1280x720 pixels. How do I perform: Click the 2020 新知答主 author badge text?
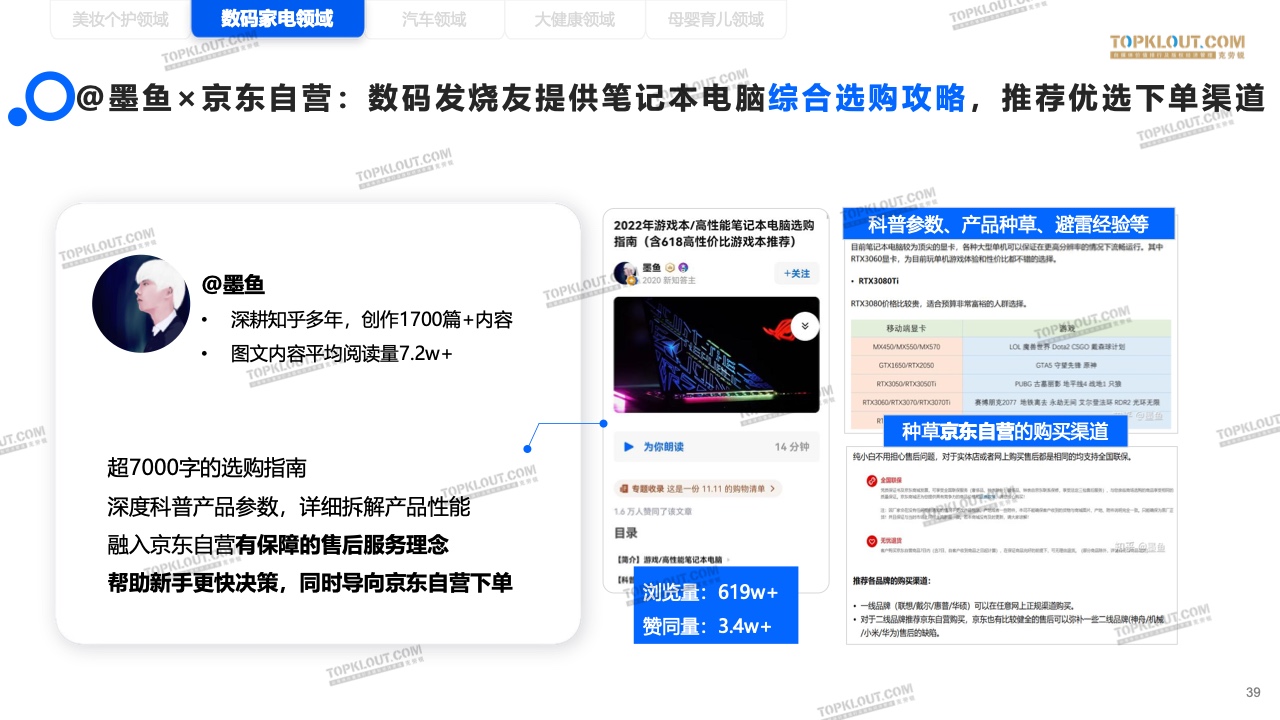[x=668, y=280]
